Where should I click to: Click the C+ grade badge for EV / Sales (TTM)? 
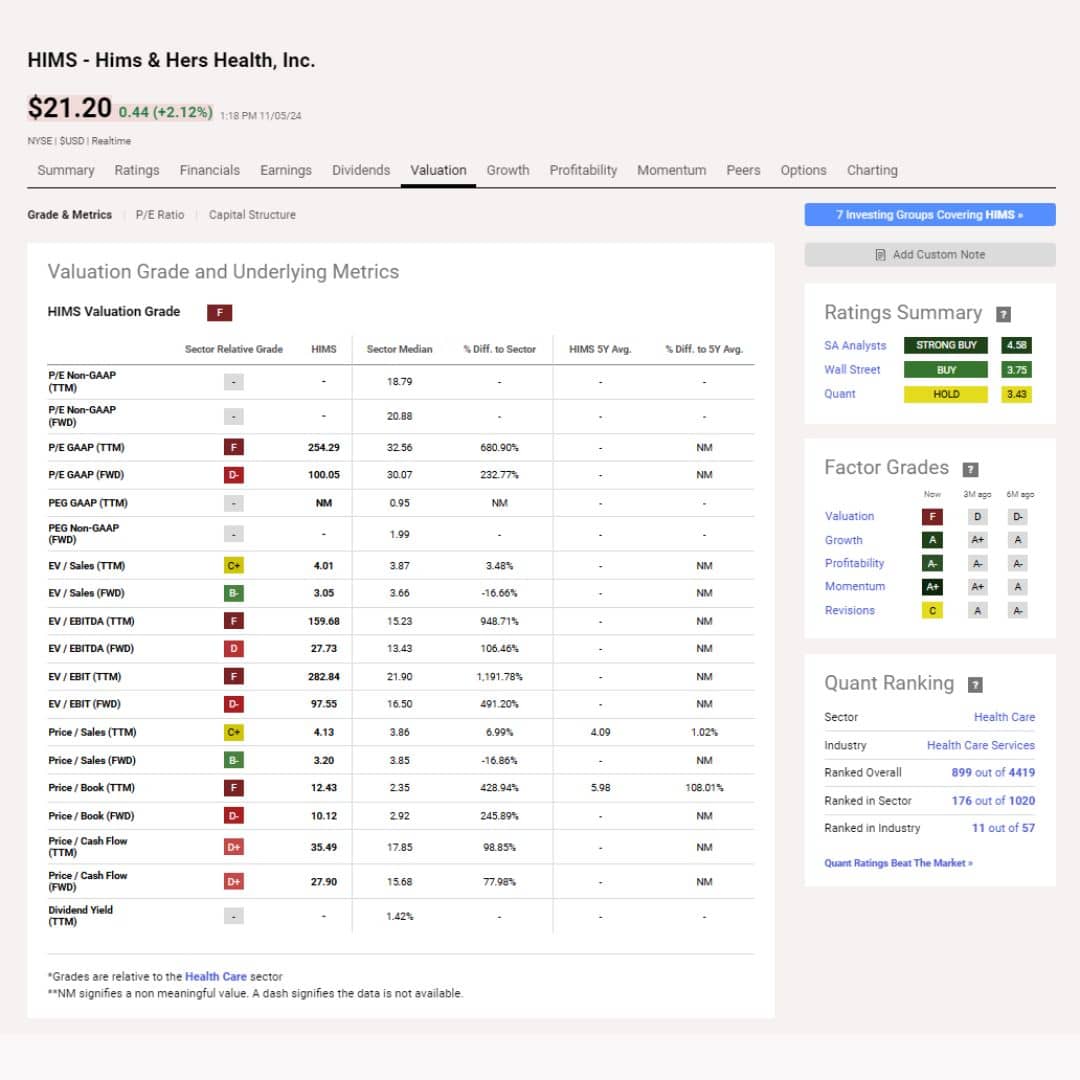[233, 565]
